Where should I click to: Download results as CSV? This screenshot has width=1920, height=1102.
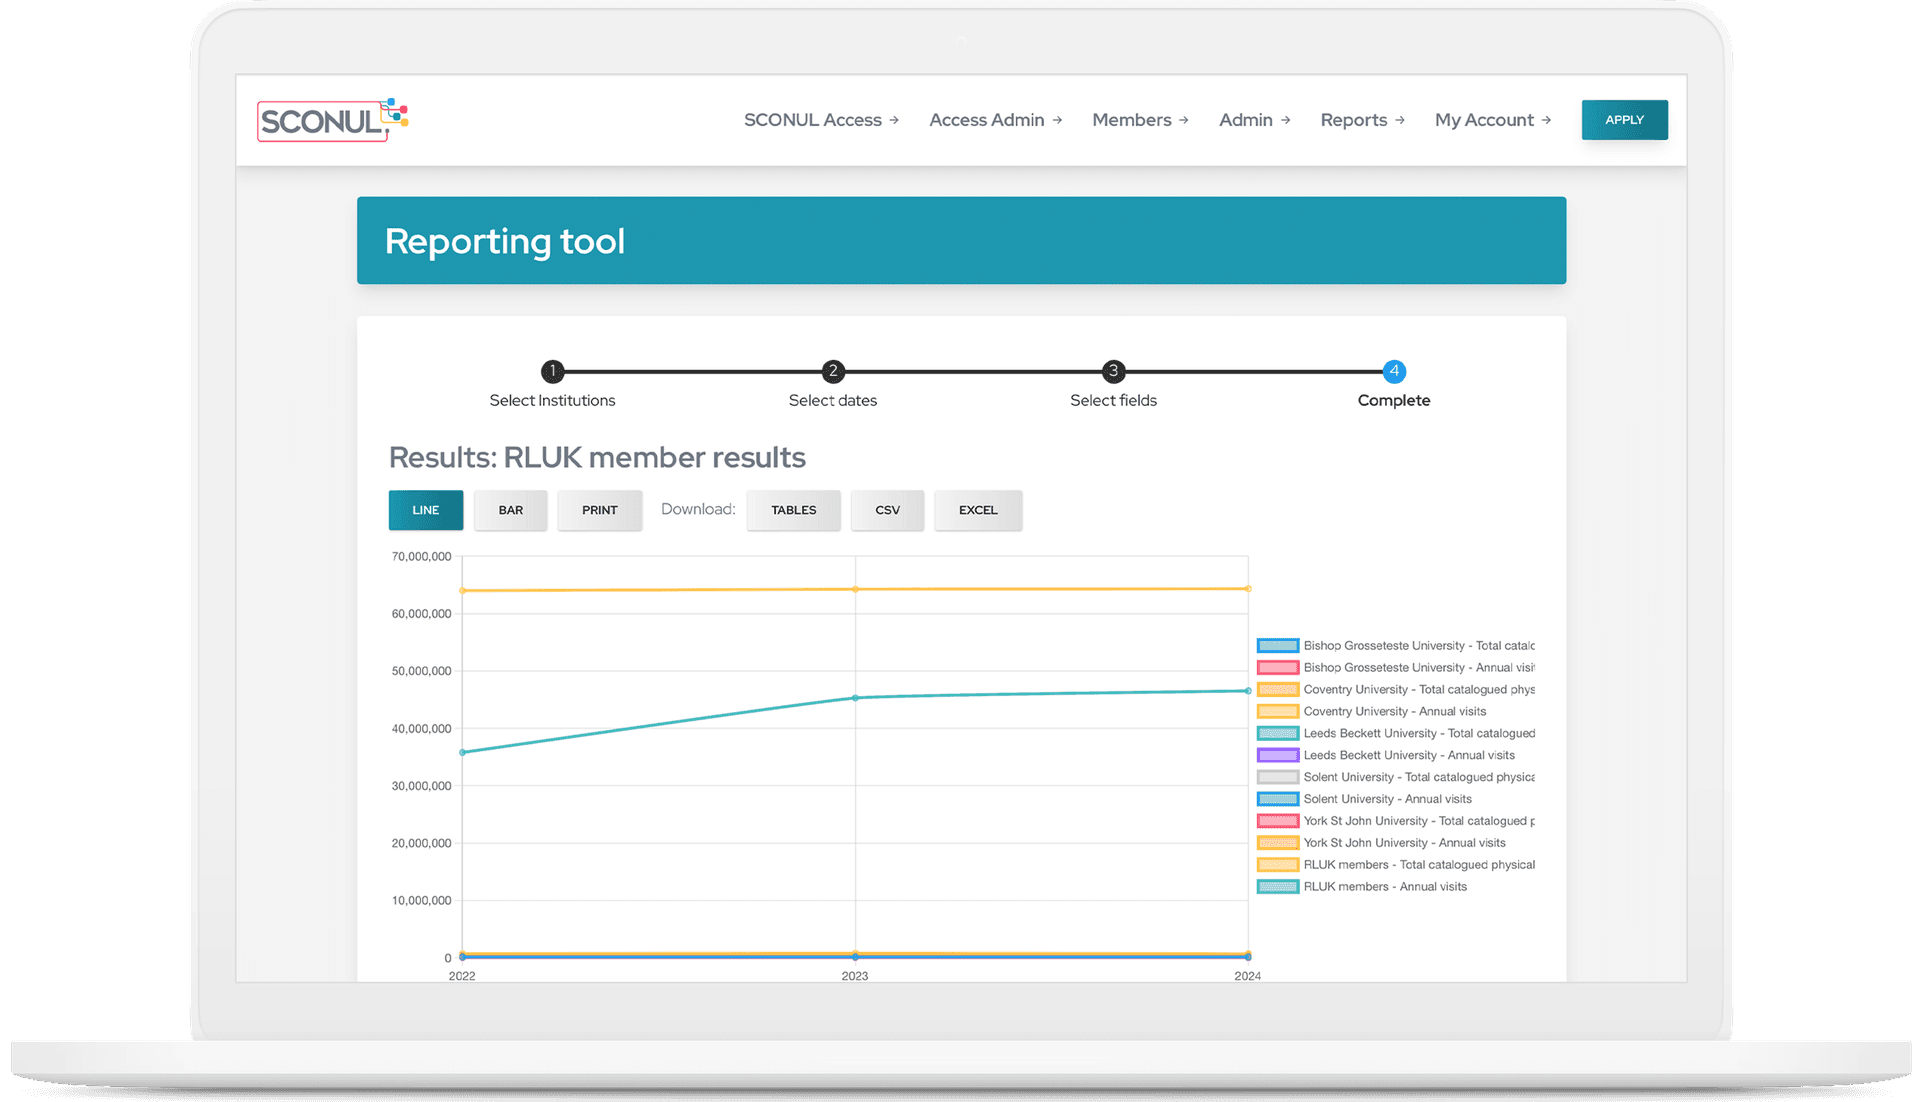(x=887, y=510)
